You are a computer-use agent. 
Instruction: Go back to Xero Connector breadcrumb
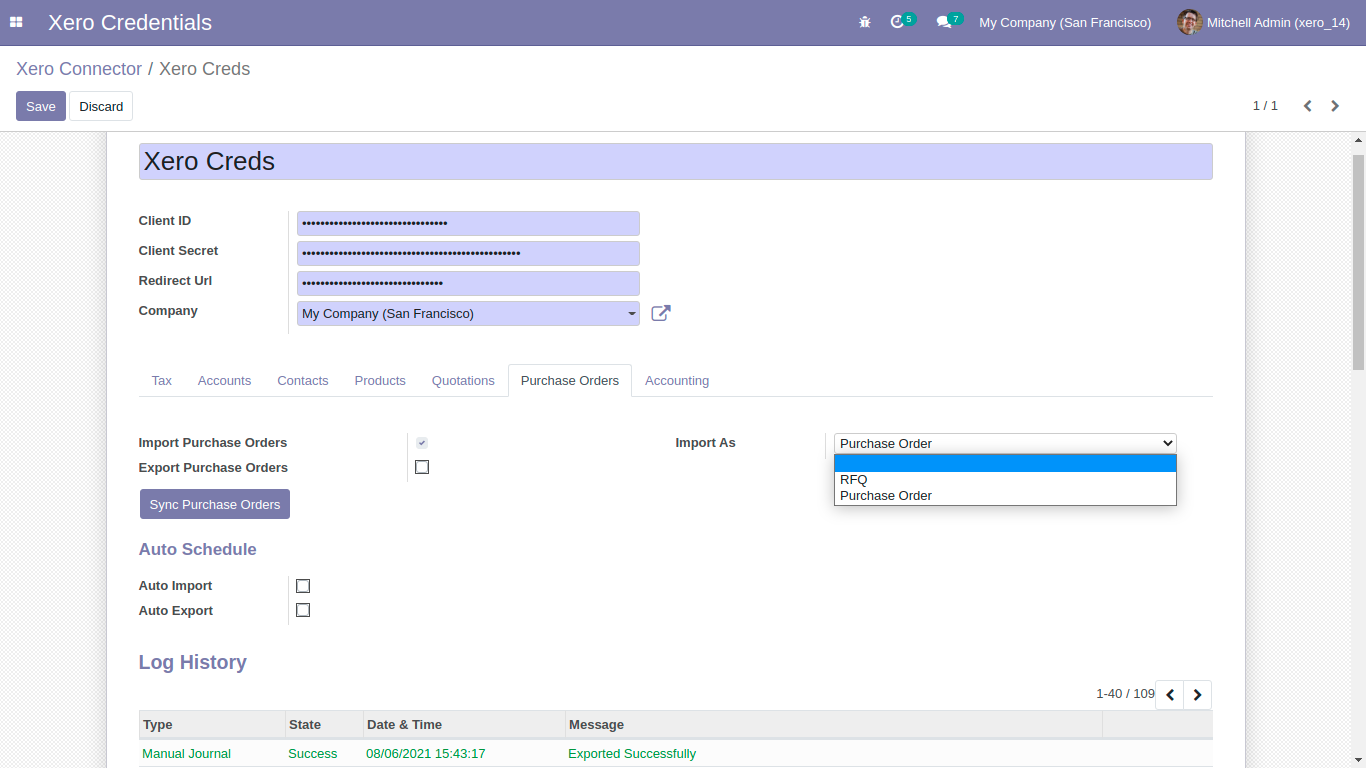(79, 69)
